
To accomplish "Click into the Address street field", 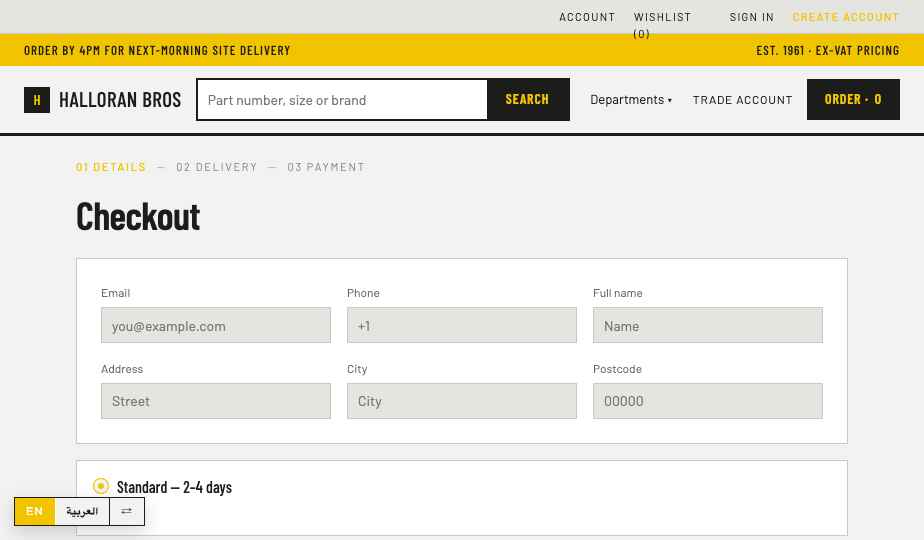I will 216,401.
